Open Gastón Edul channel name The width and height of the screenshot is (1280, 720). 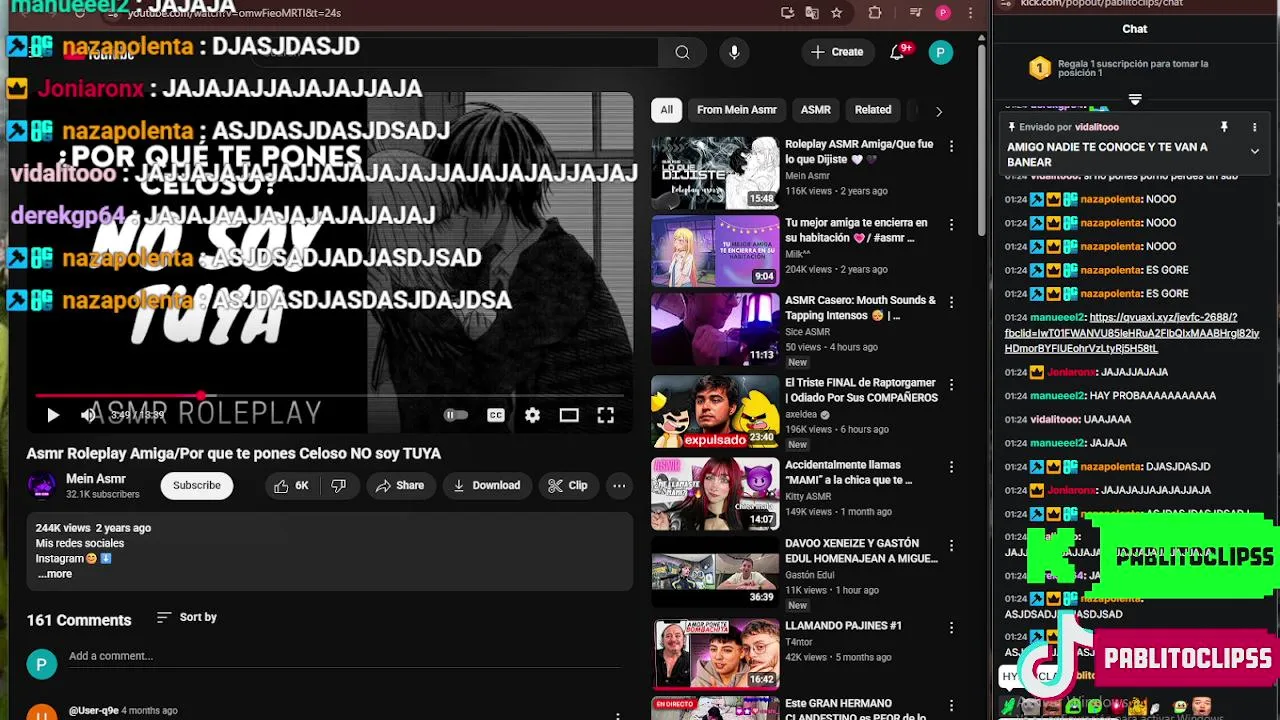pos(810,575)
